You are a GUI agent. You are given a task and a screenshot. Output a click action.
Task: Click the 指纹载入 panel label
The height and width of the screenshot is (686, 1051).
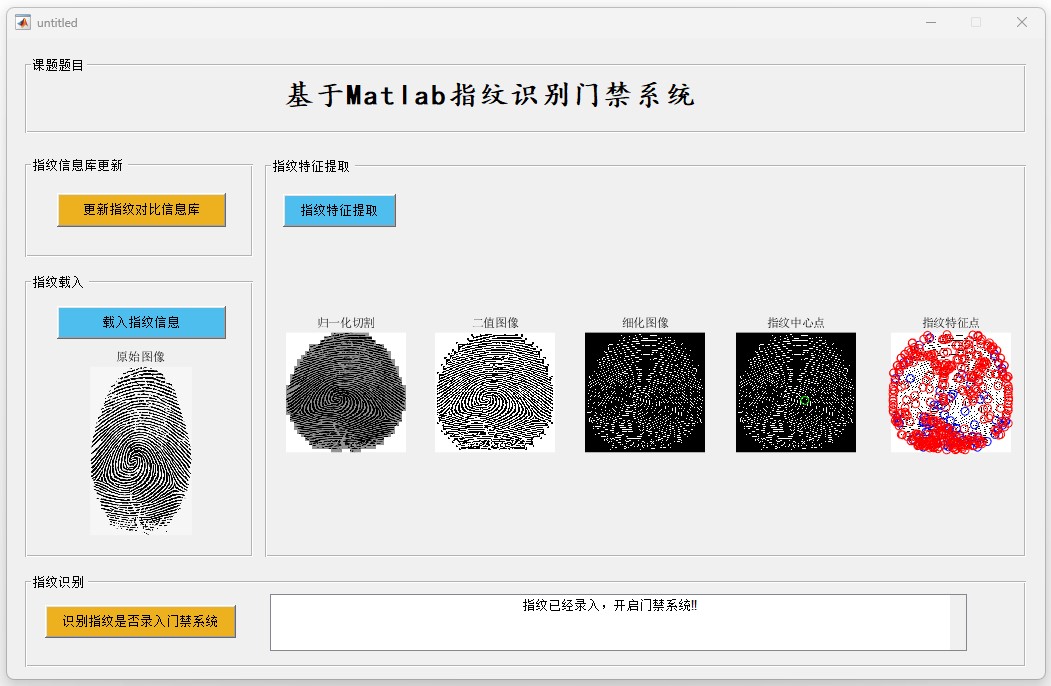[58, 282]
